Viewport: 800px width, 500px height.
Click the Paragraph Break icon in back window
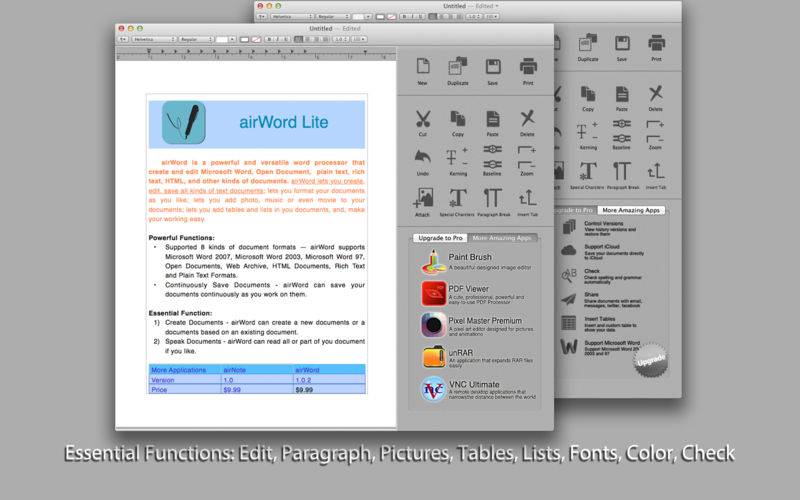pos(621,171)
